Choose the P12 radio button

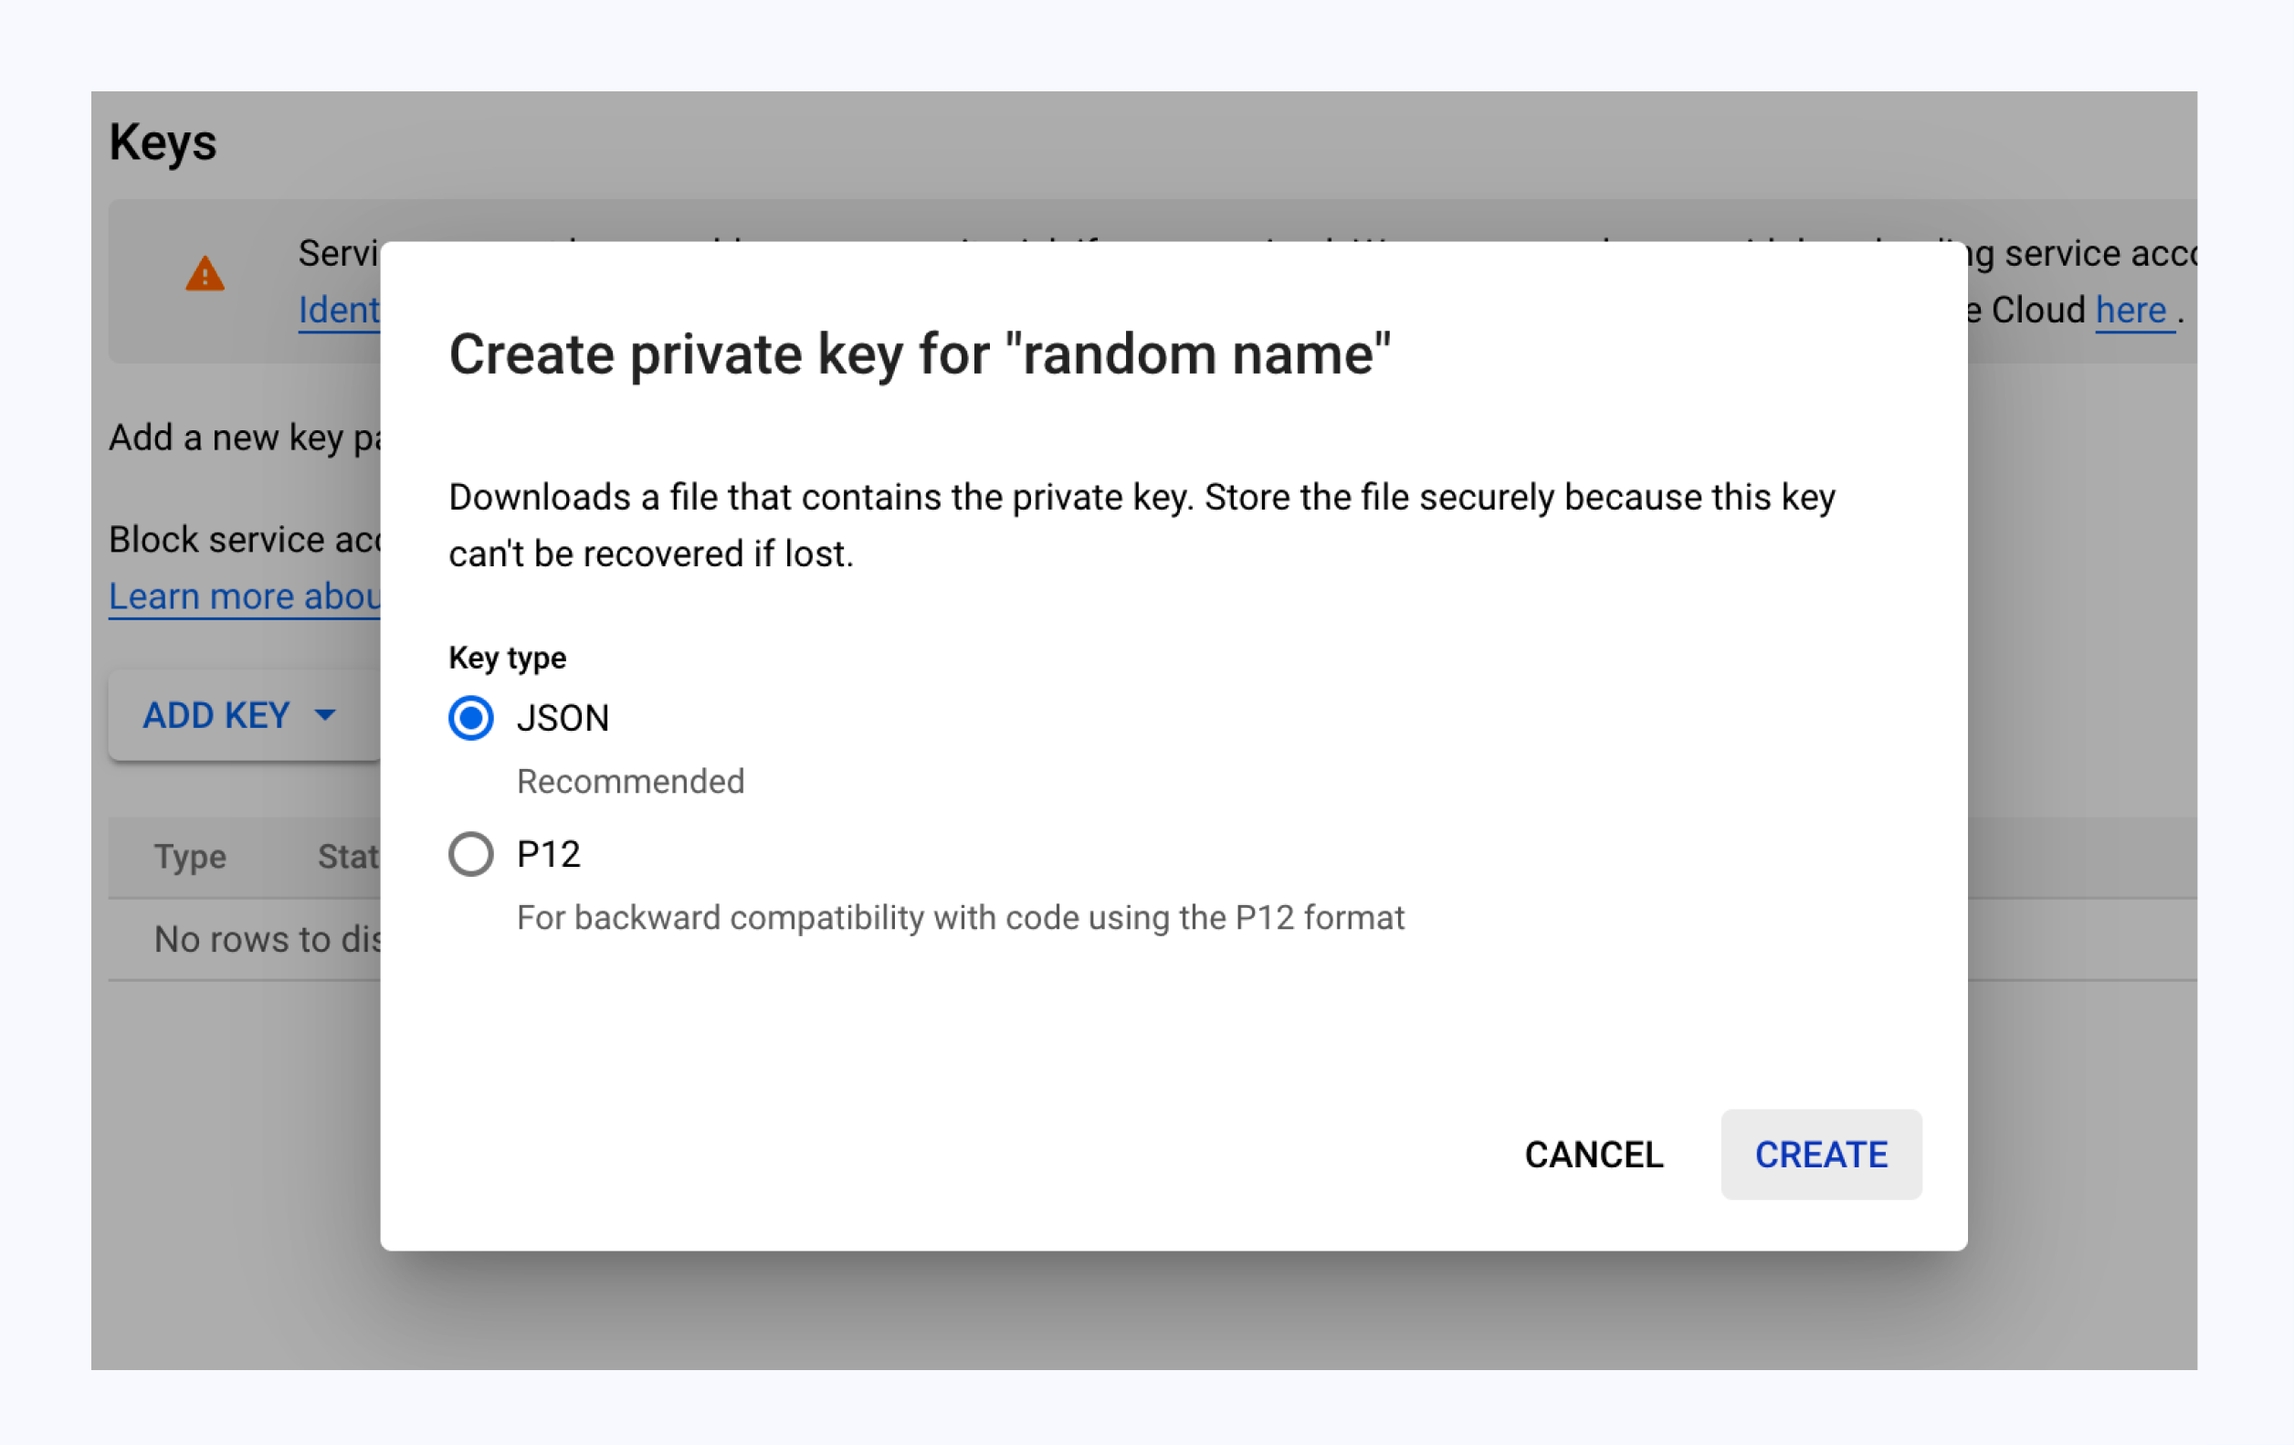point(470,854)
